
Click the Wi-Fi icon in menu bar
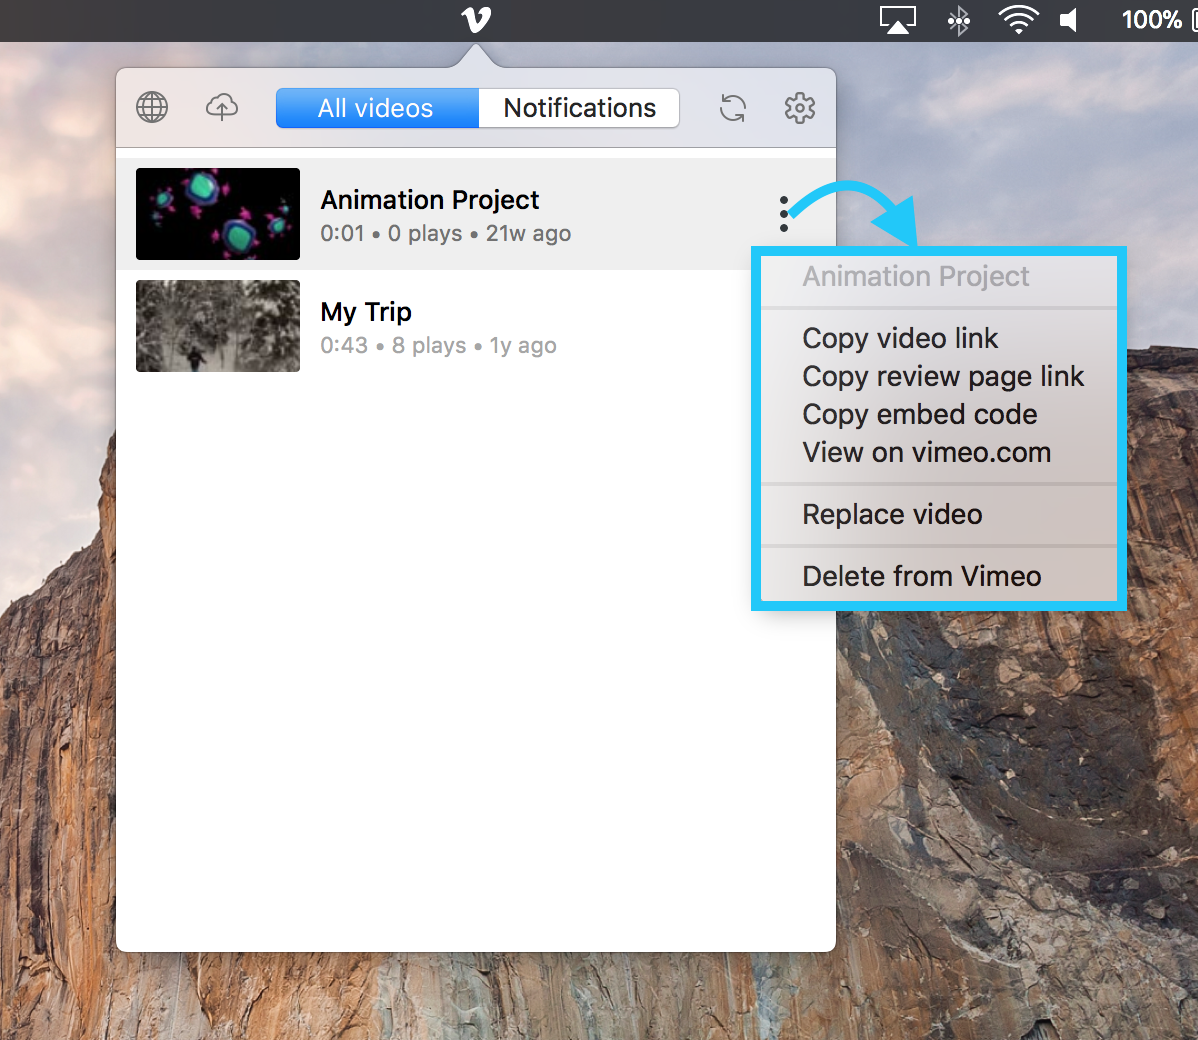point(1018,20)
